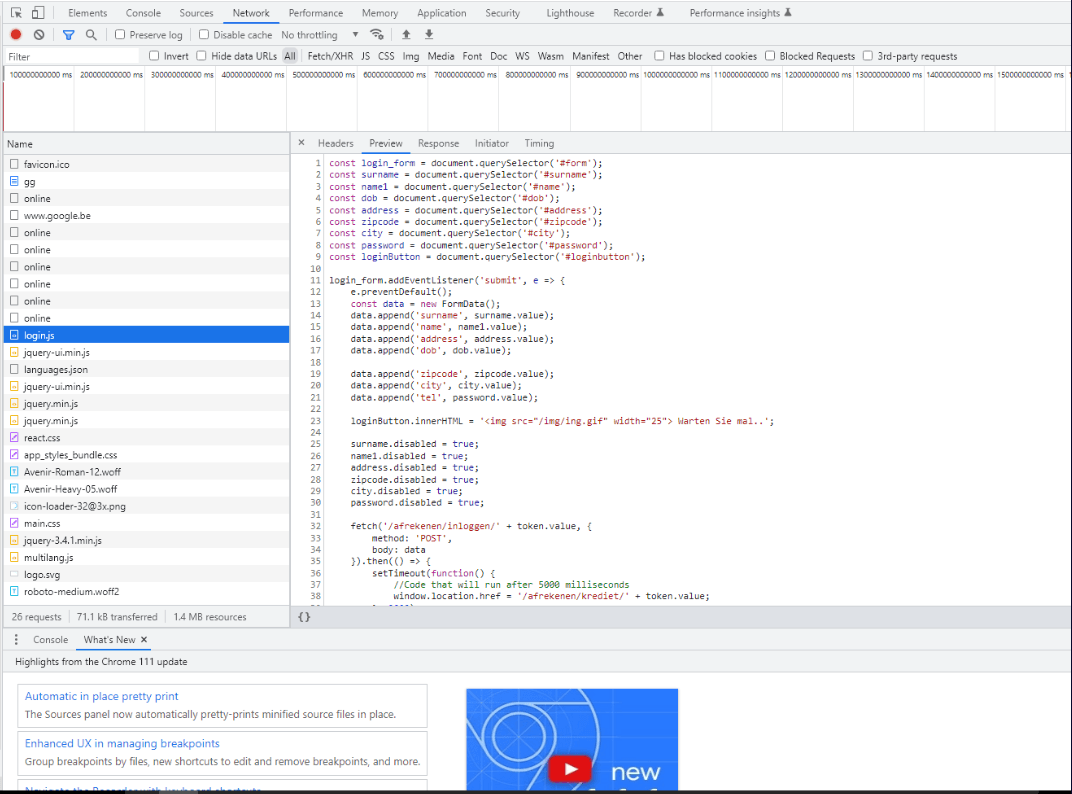The height and width of the screenshot is (794, 1072).
Task: Check Hide data URLs checkbox
Action: click(x=201, y=55)
